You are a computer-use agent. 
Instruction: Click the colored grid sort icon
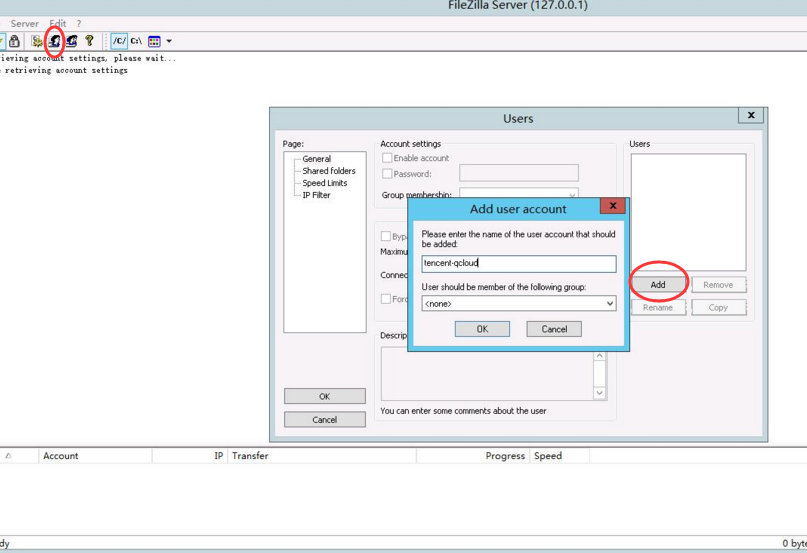(x=154, y=41)
